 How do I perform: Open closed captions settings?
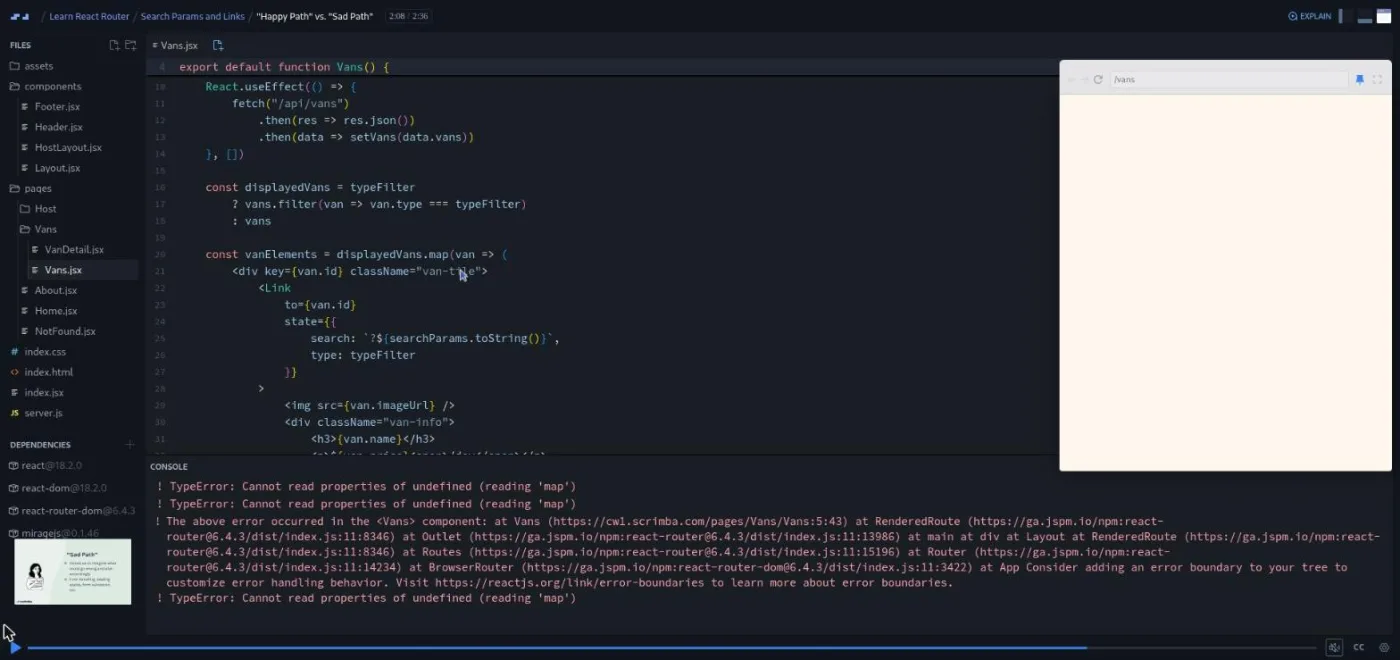[1359, 647]
